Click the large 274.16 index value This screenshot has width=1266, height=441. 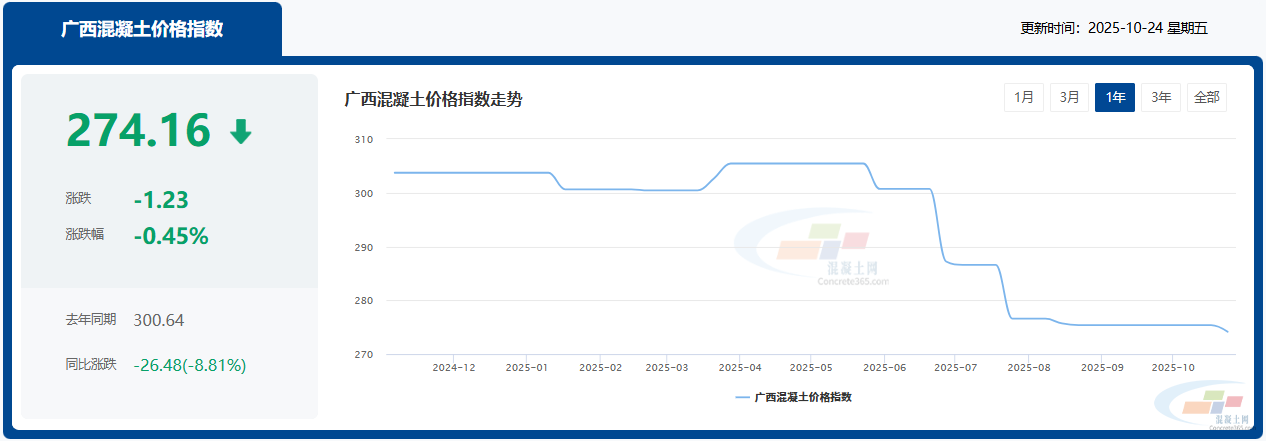(x=139, y=130)
